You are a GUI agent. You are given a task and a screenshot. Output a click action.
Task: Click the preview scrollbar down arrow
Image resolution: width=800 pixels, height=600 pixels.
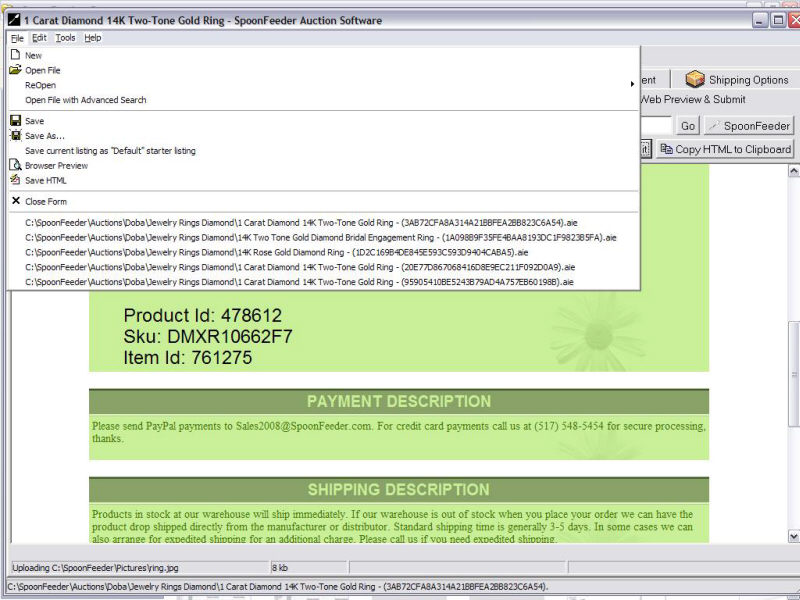coord(793,536)
